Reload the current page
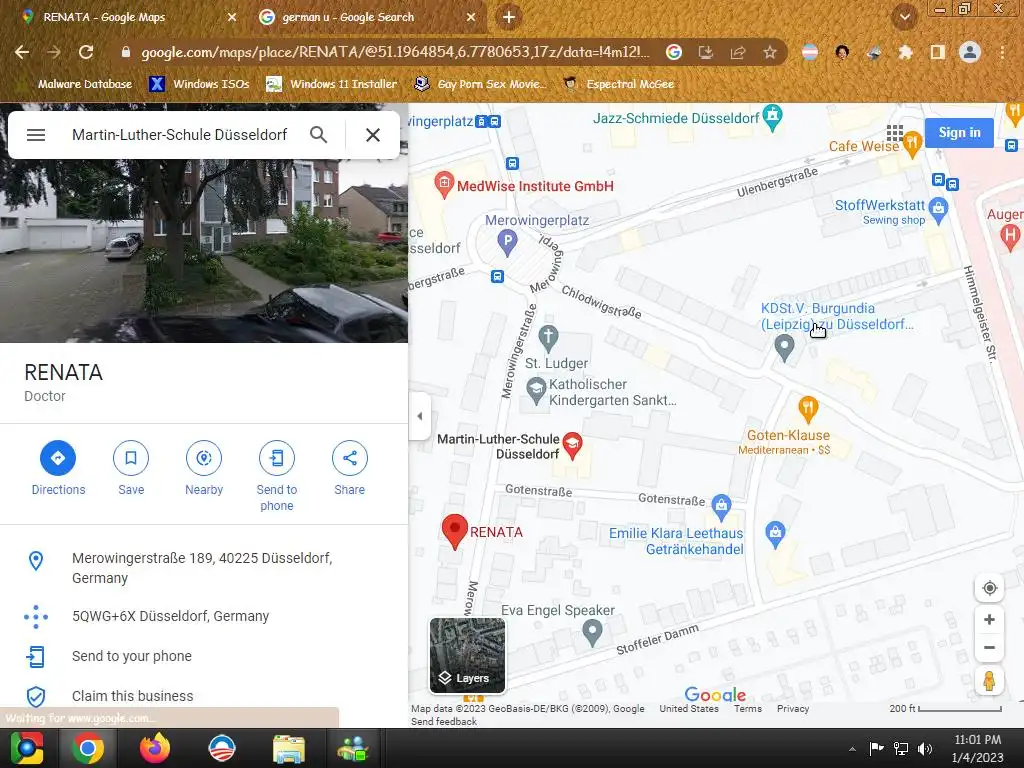Screen dimensions: 1024x768 point(86,52)
